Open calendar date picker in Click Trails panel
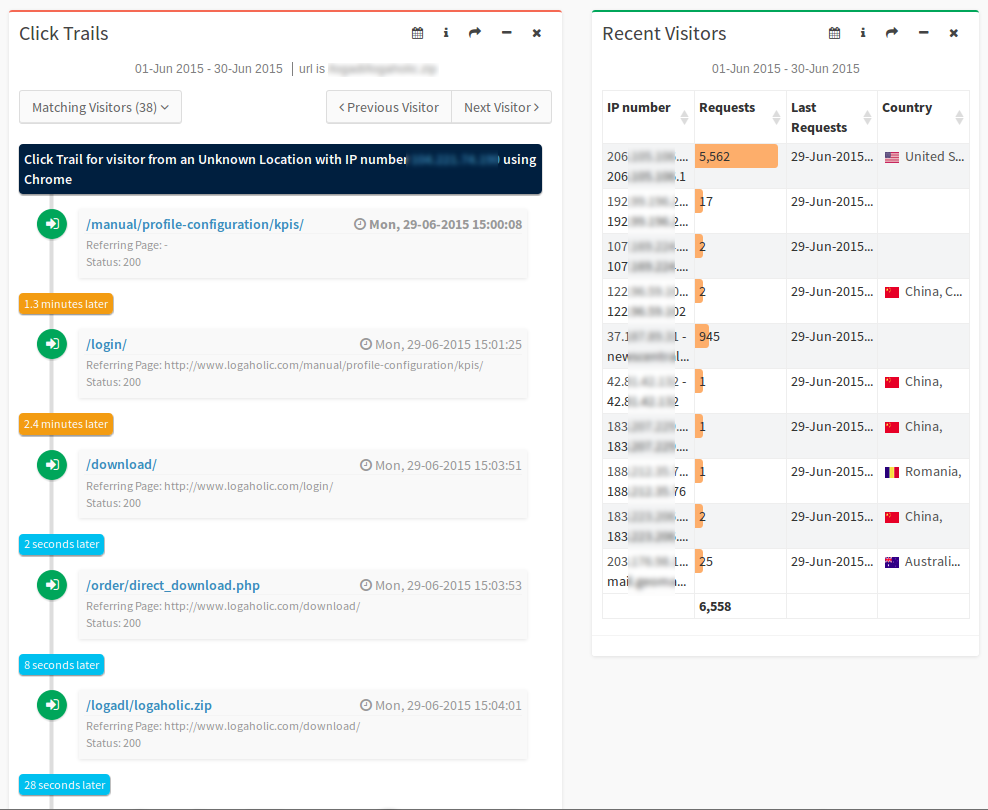Viewport: 988px width, 810px height. click(418, 33)
